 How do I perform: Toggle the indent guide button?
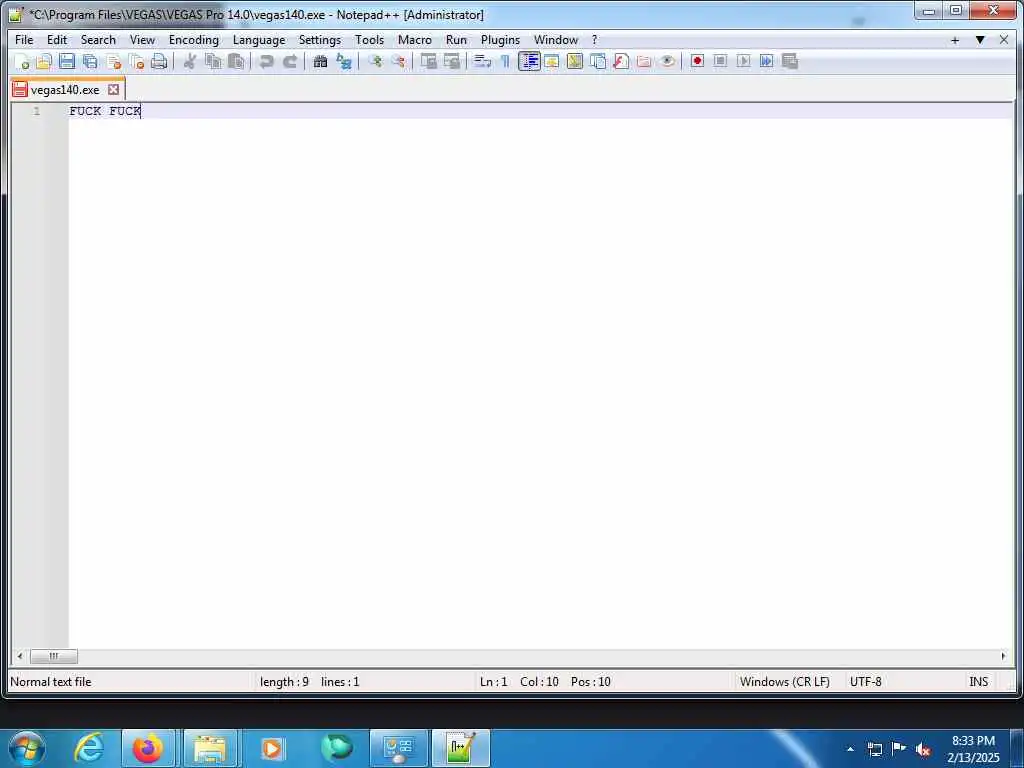529,61
